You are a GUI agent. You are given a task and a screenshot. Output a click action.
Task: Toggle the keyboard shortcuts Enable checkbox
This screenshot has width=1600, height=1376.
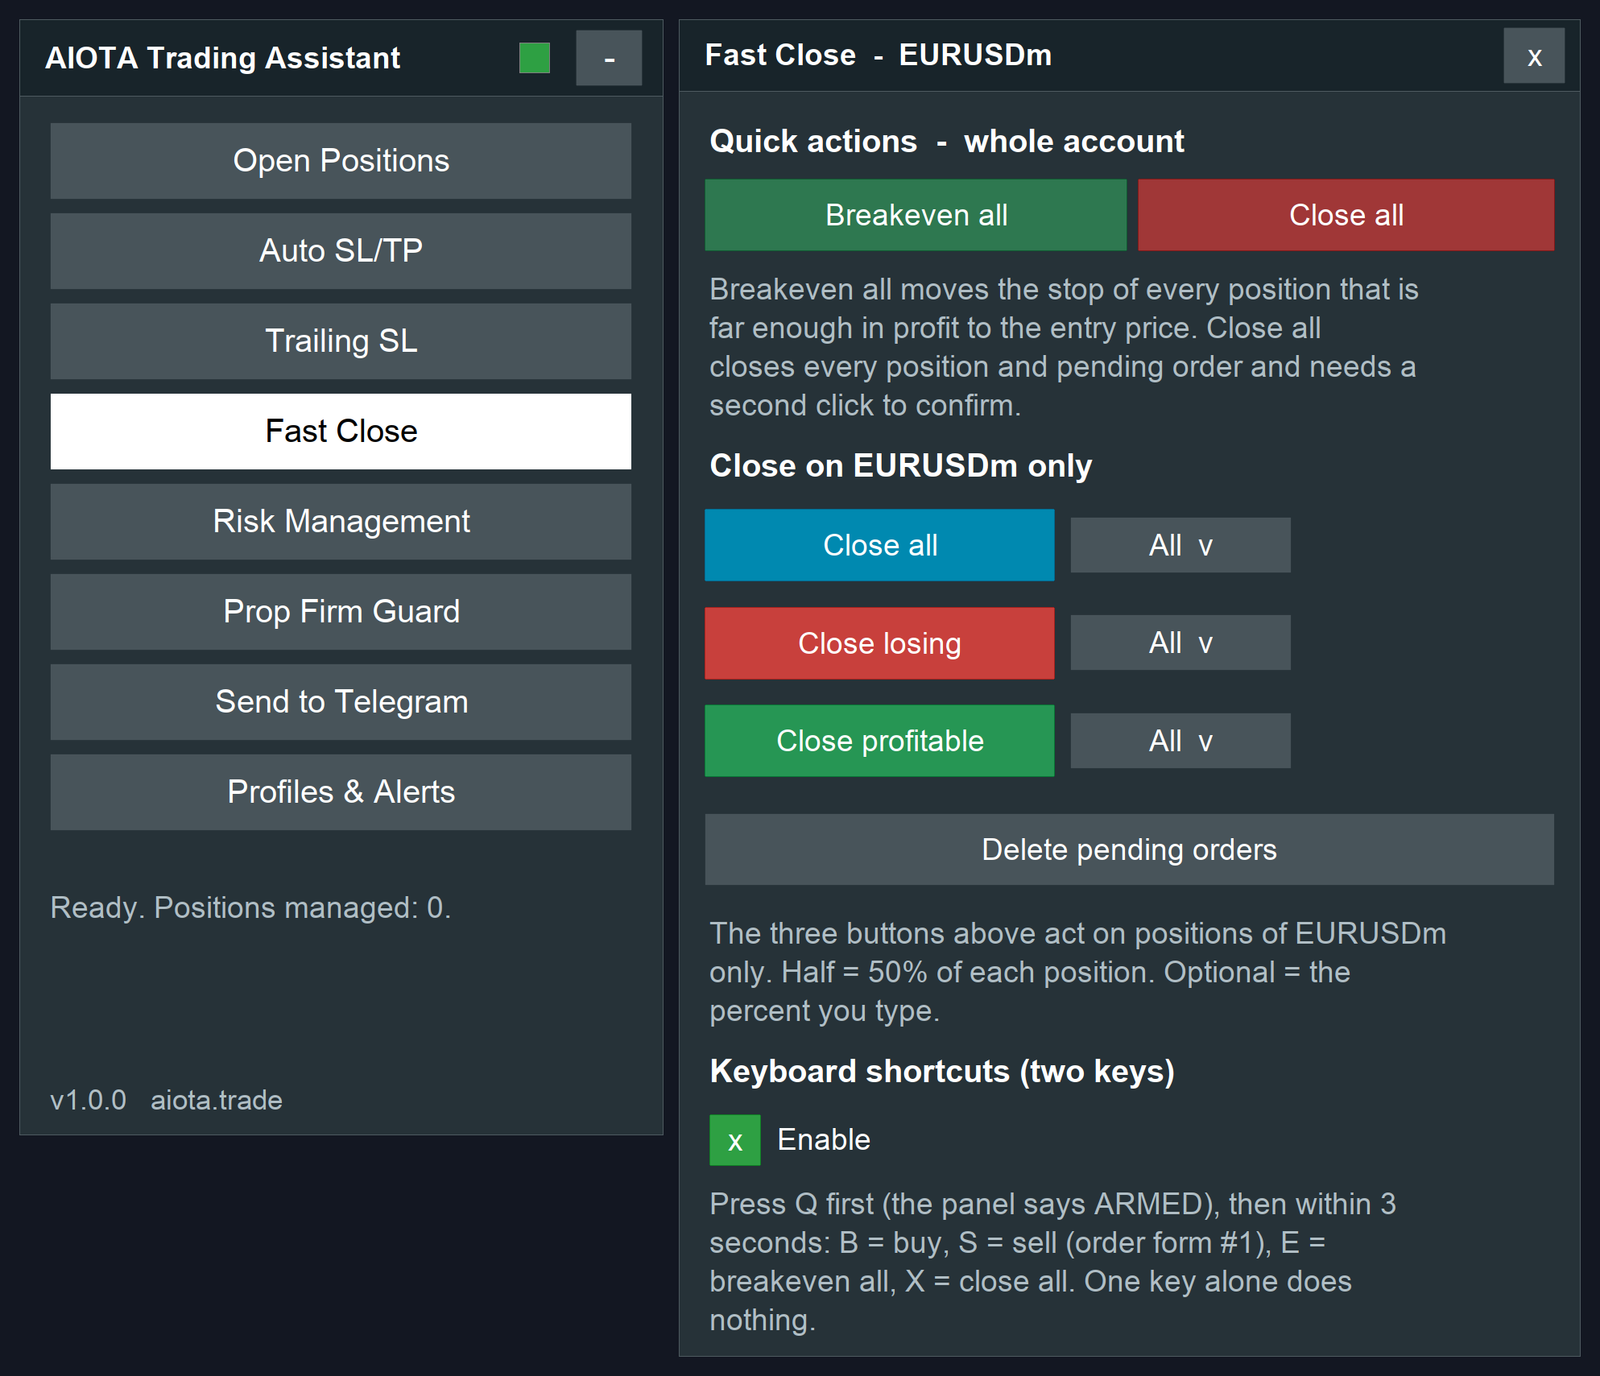[735, 1140]
